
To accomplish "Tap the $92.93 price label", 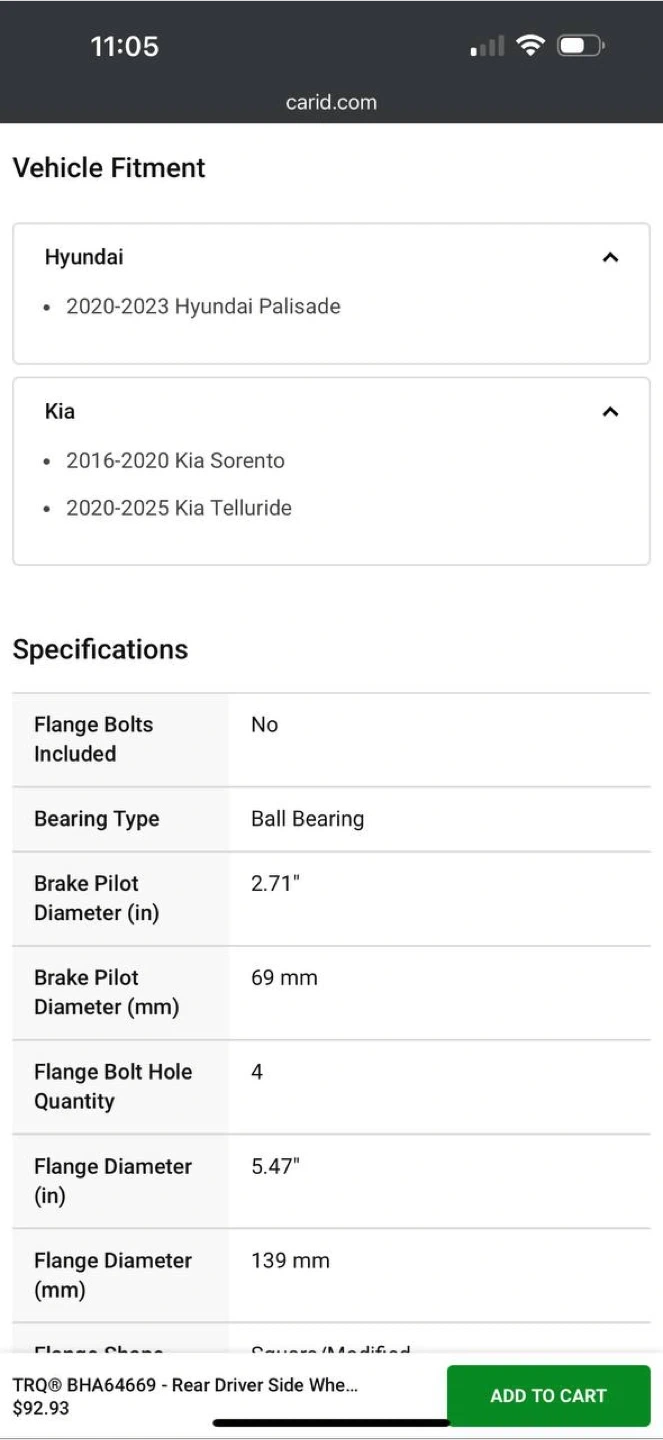I will click(x=41, y=1408).
